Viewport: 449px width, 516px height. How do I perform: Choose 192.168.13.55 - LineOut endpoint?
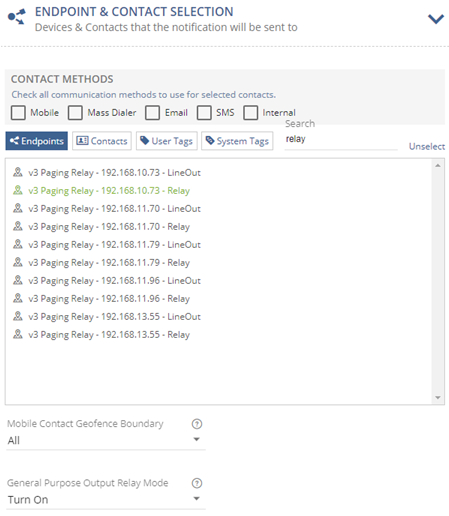(114, 317)
